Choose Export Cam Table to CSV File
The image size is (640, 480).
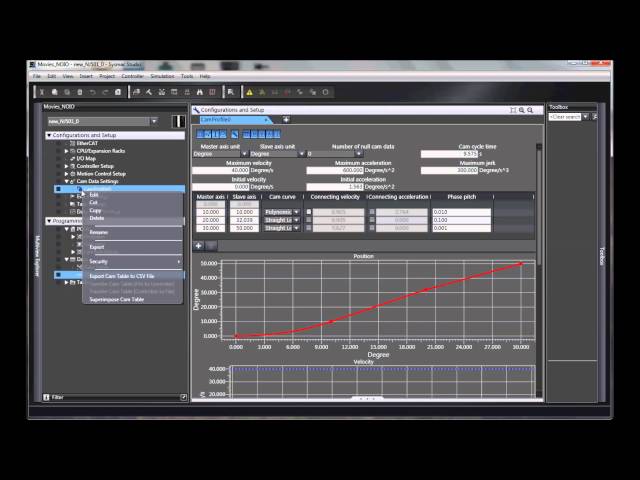click(122, 276)
